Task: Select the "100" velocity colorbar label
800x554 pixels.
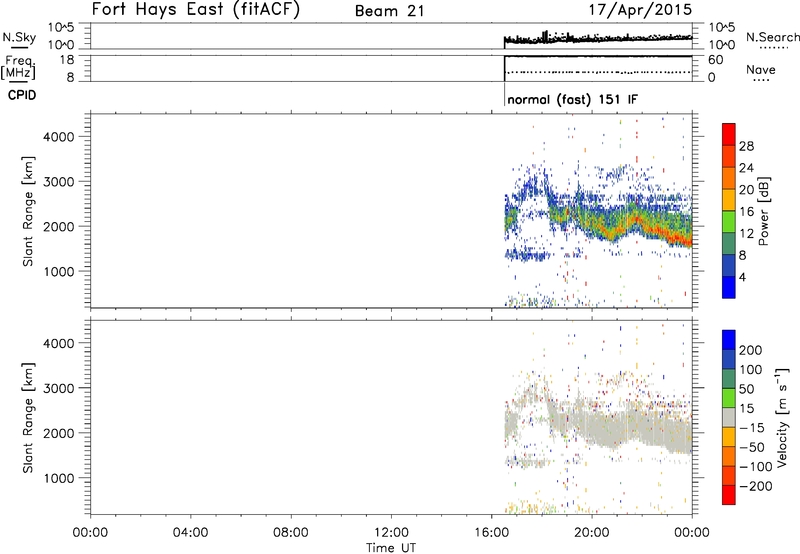Action: click(x=751, y=370)
